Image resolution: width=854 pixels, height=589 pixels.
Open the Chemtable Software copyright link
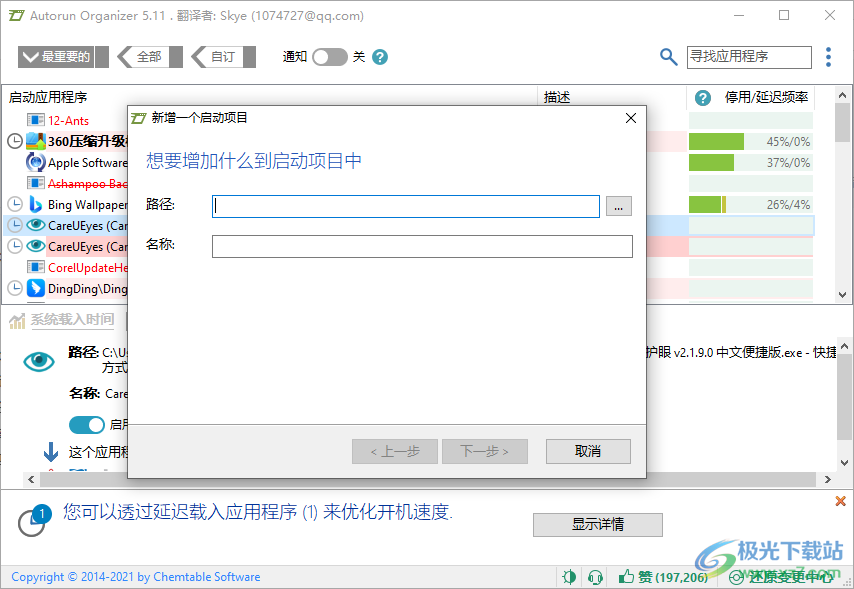point(136,576)
